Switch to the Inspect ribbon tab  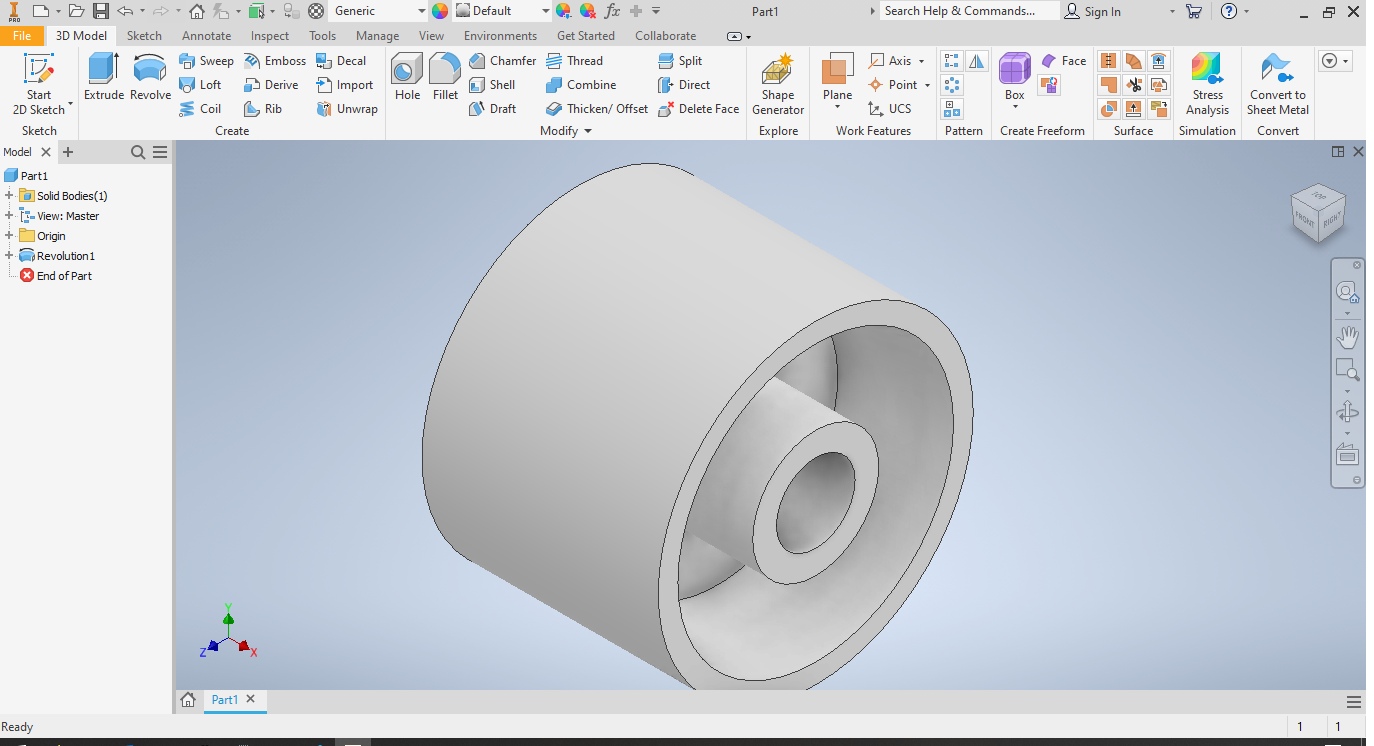point(270,35)
